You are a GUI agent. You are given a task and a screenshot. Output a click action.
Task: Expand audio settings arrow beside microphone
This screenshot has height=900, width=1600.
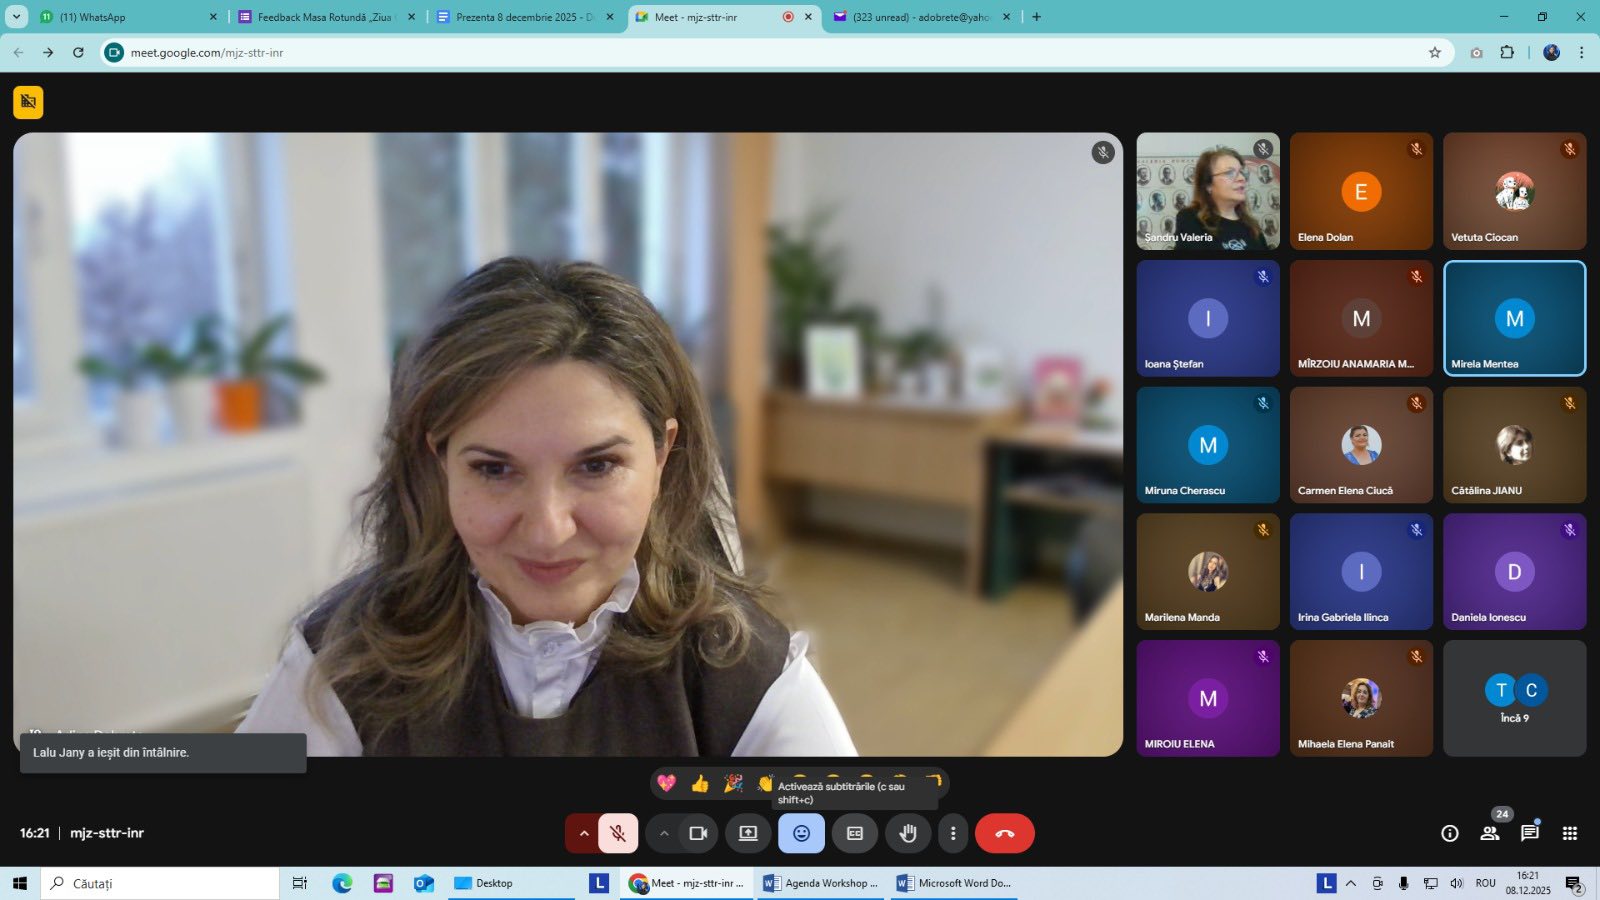pyautogui.click(x=583, y=833)
